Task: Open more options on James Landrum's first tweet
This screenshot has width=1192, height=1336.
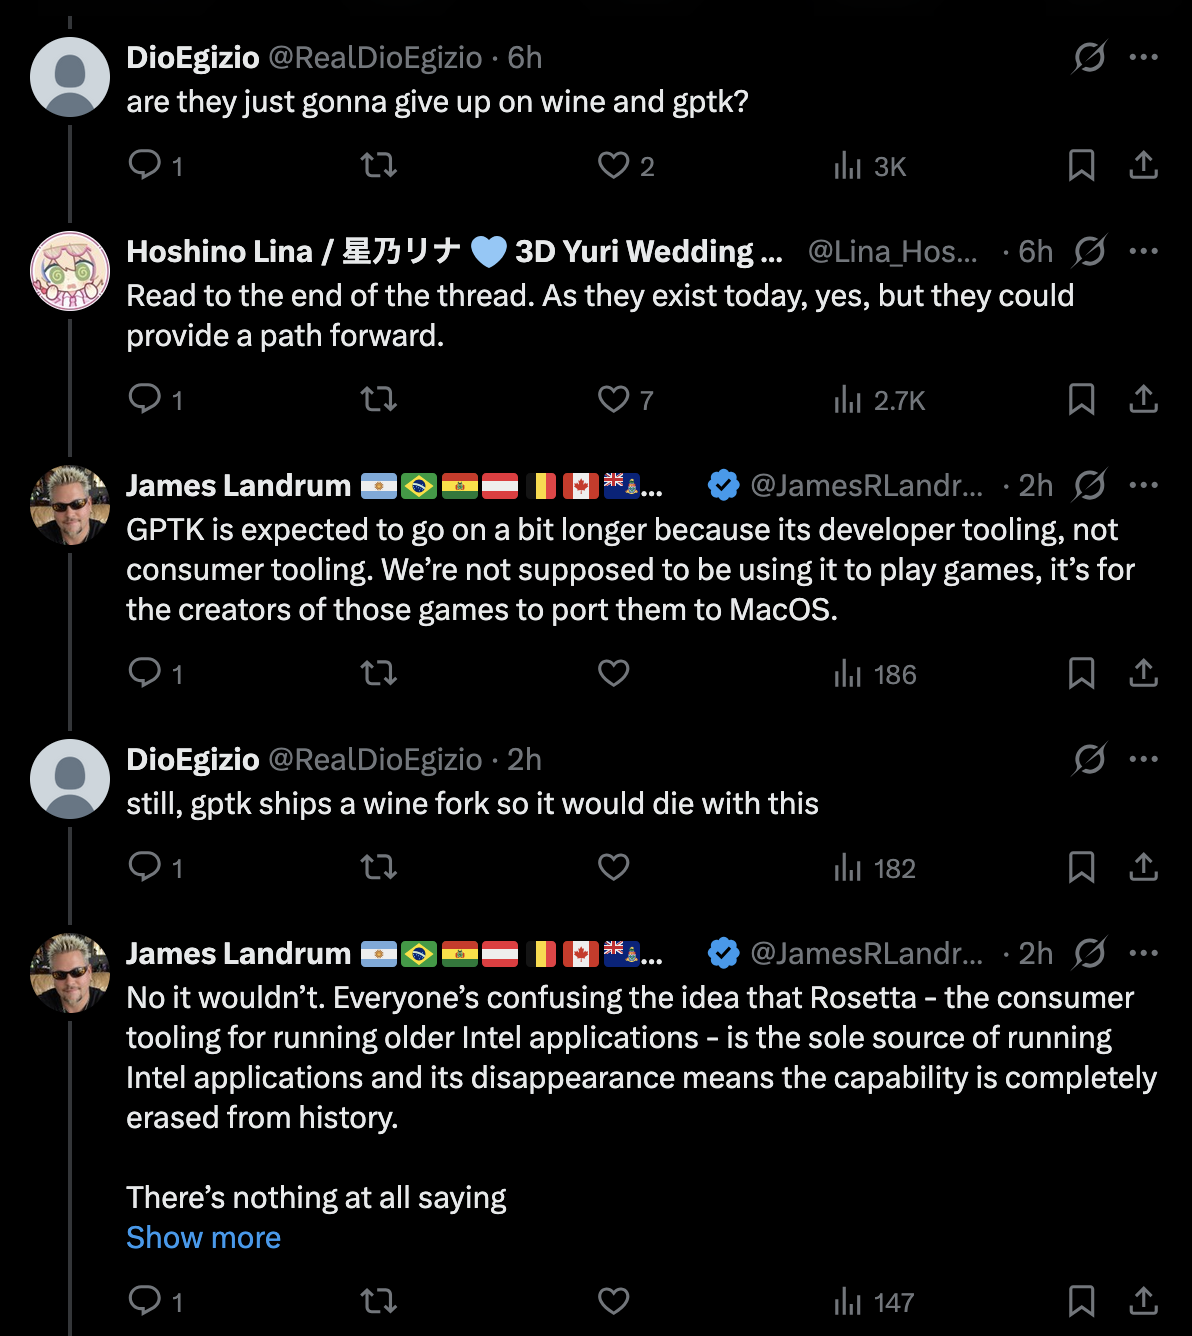Action: [1143, 485]
